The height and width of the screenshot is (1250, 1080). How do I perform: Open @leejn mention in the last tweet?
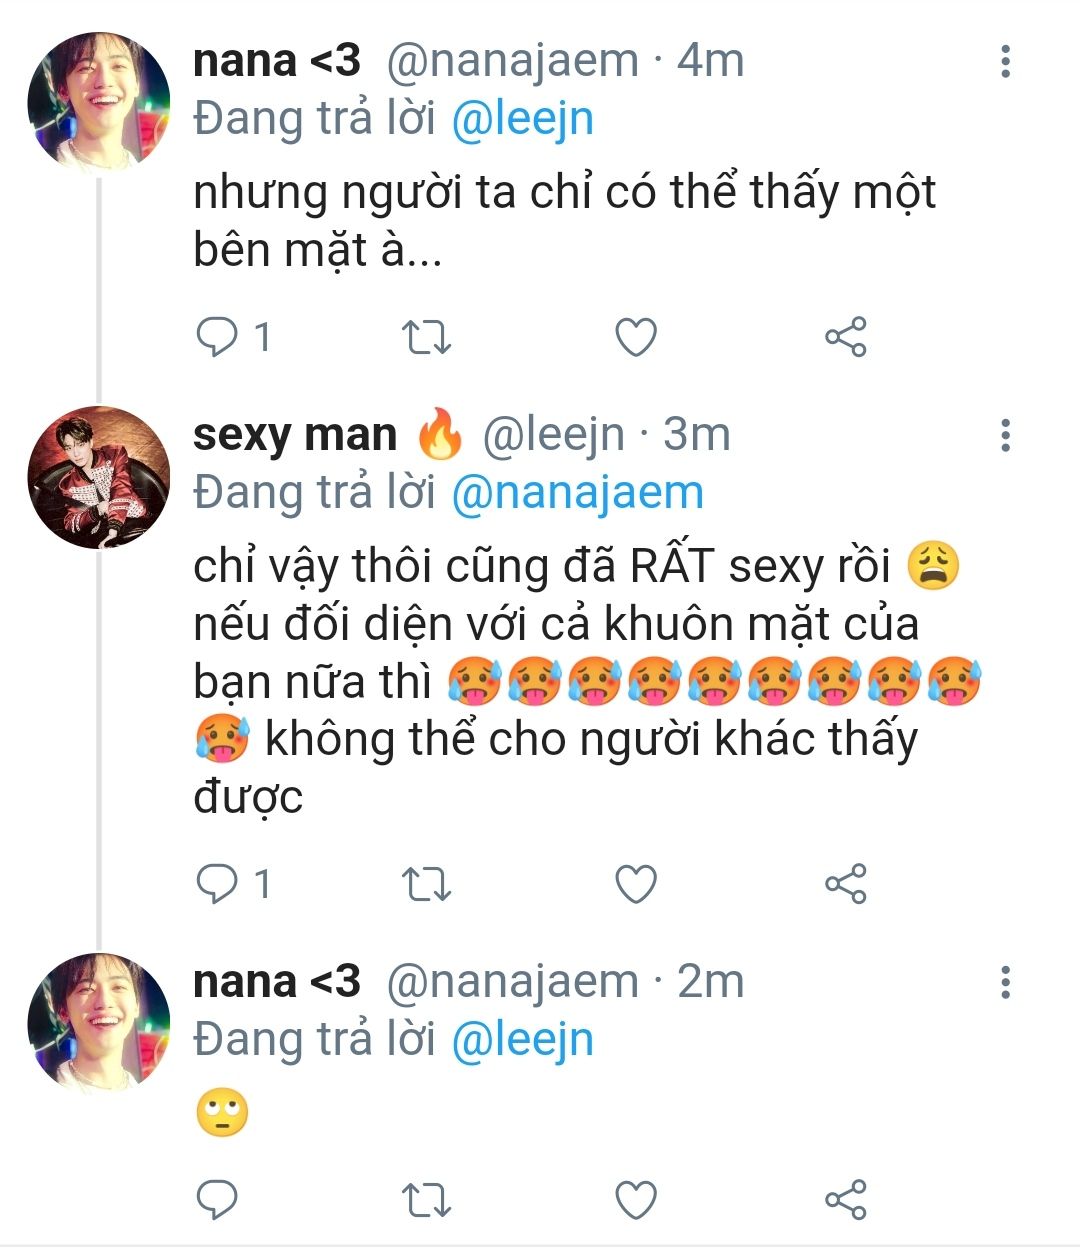click(522, 1040)
